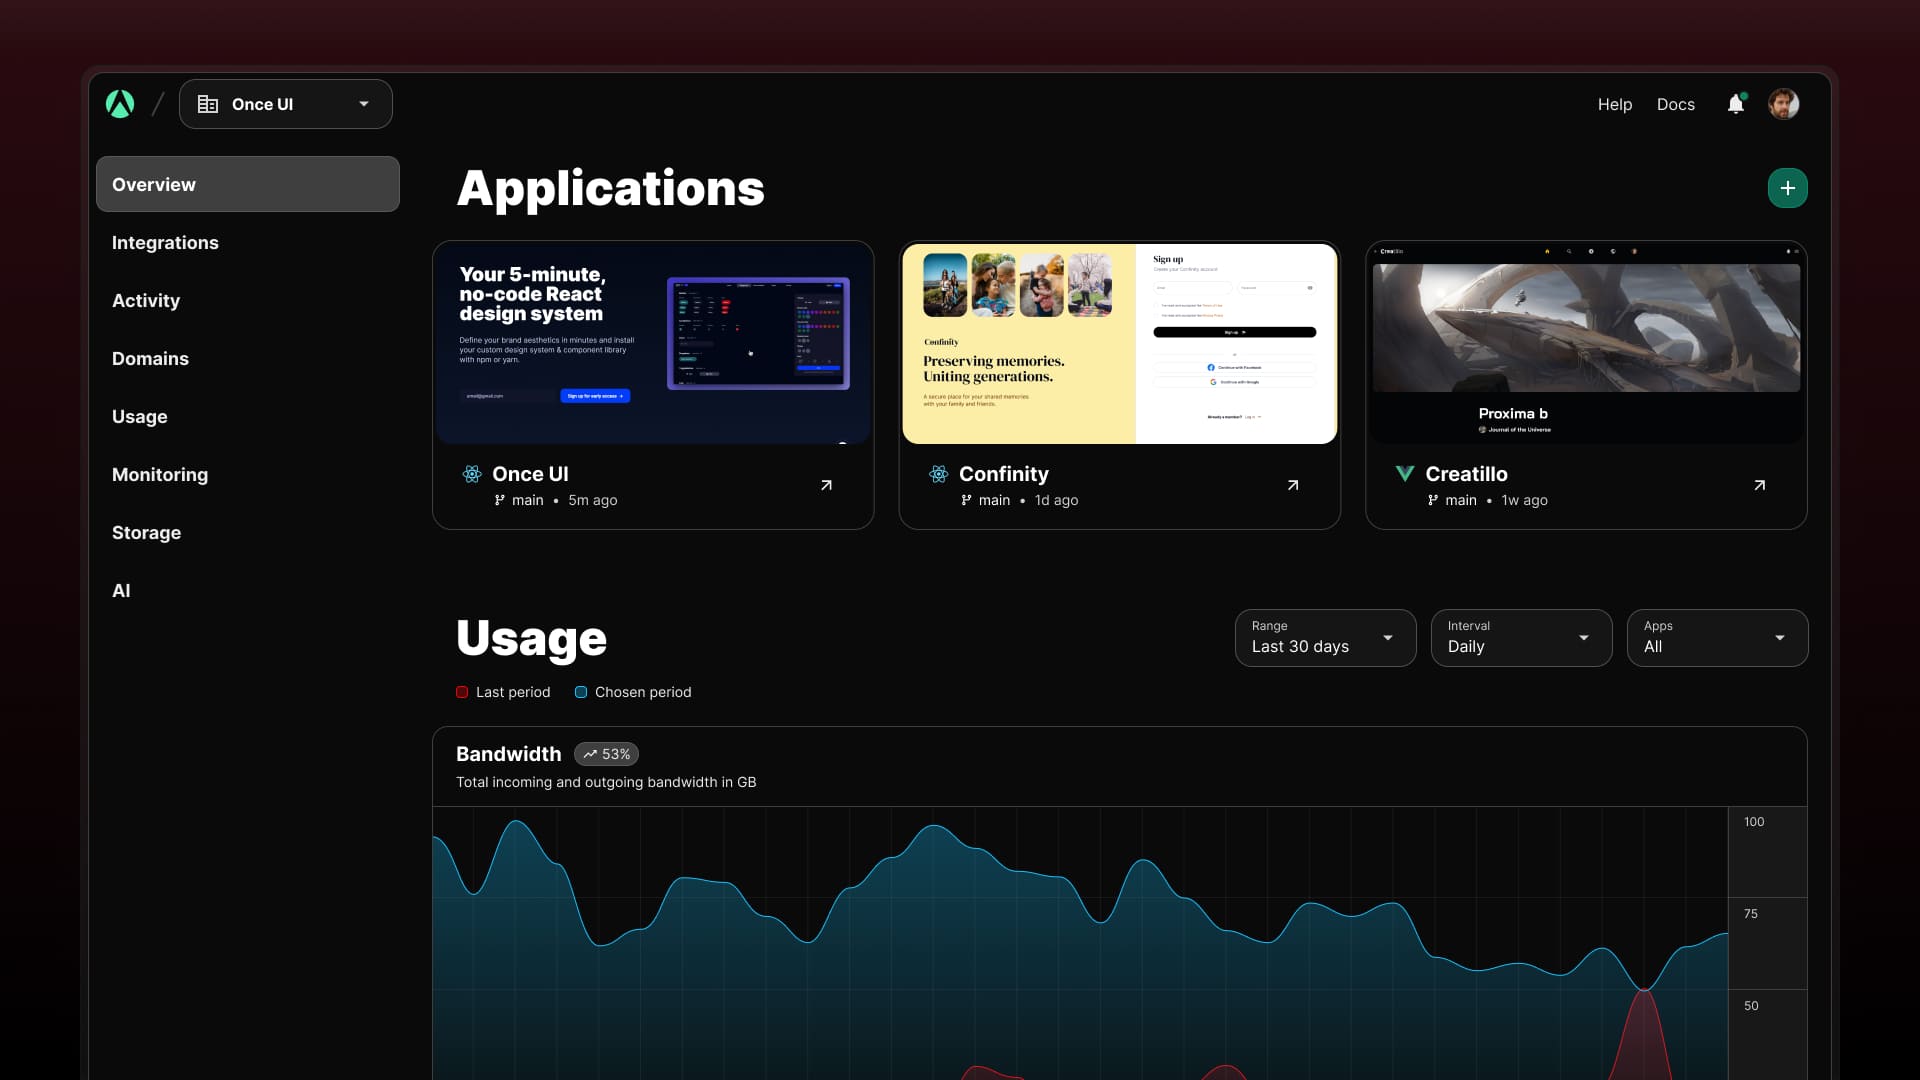
Task: Open Once UI app via arrow icon
Action: pos(826,485)
